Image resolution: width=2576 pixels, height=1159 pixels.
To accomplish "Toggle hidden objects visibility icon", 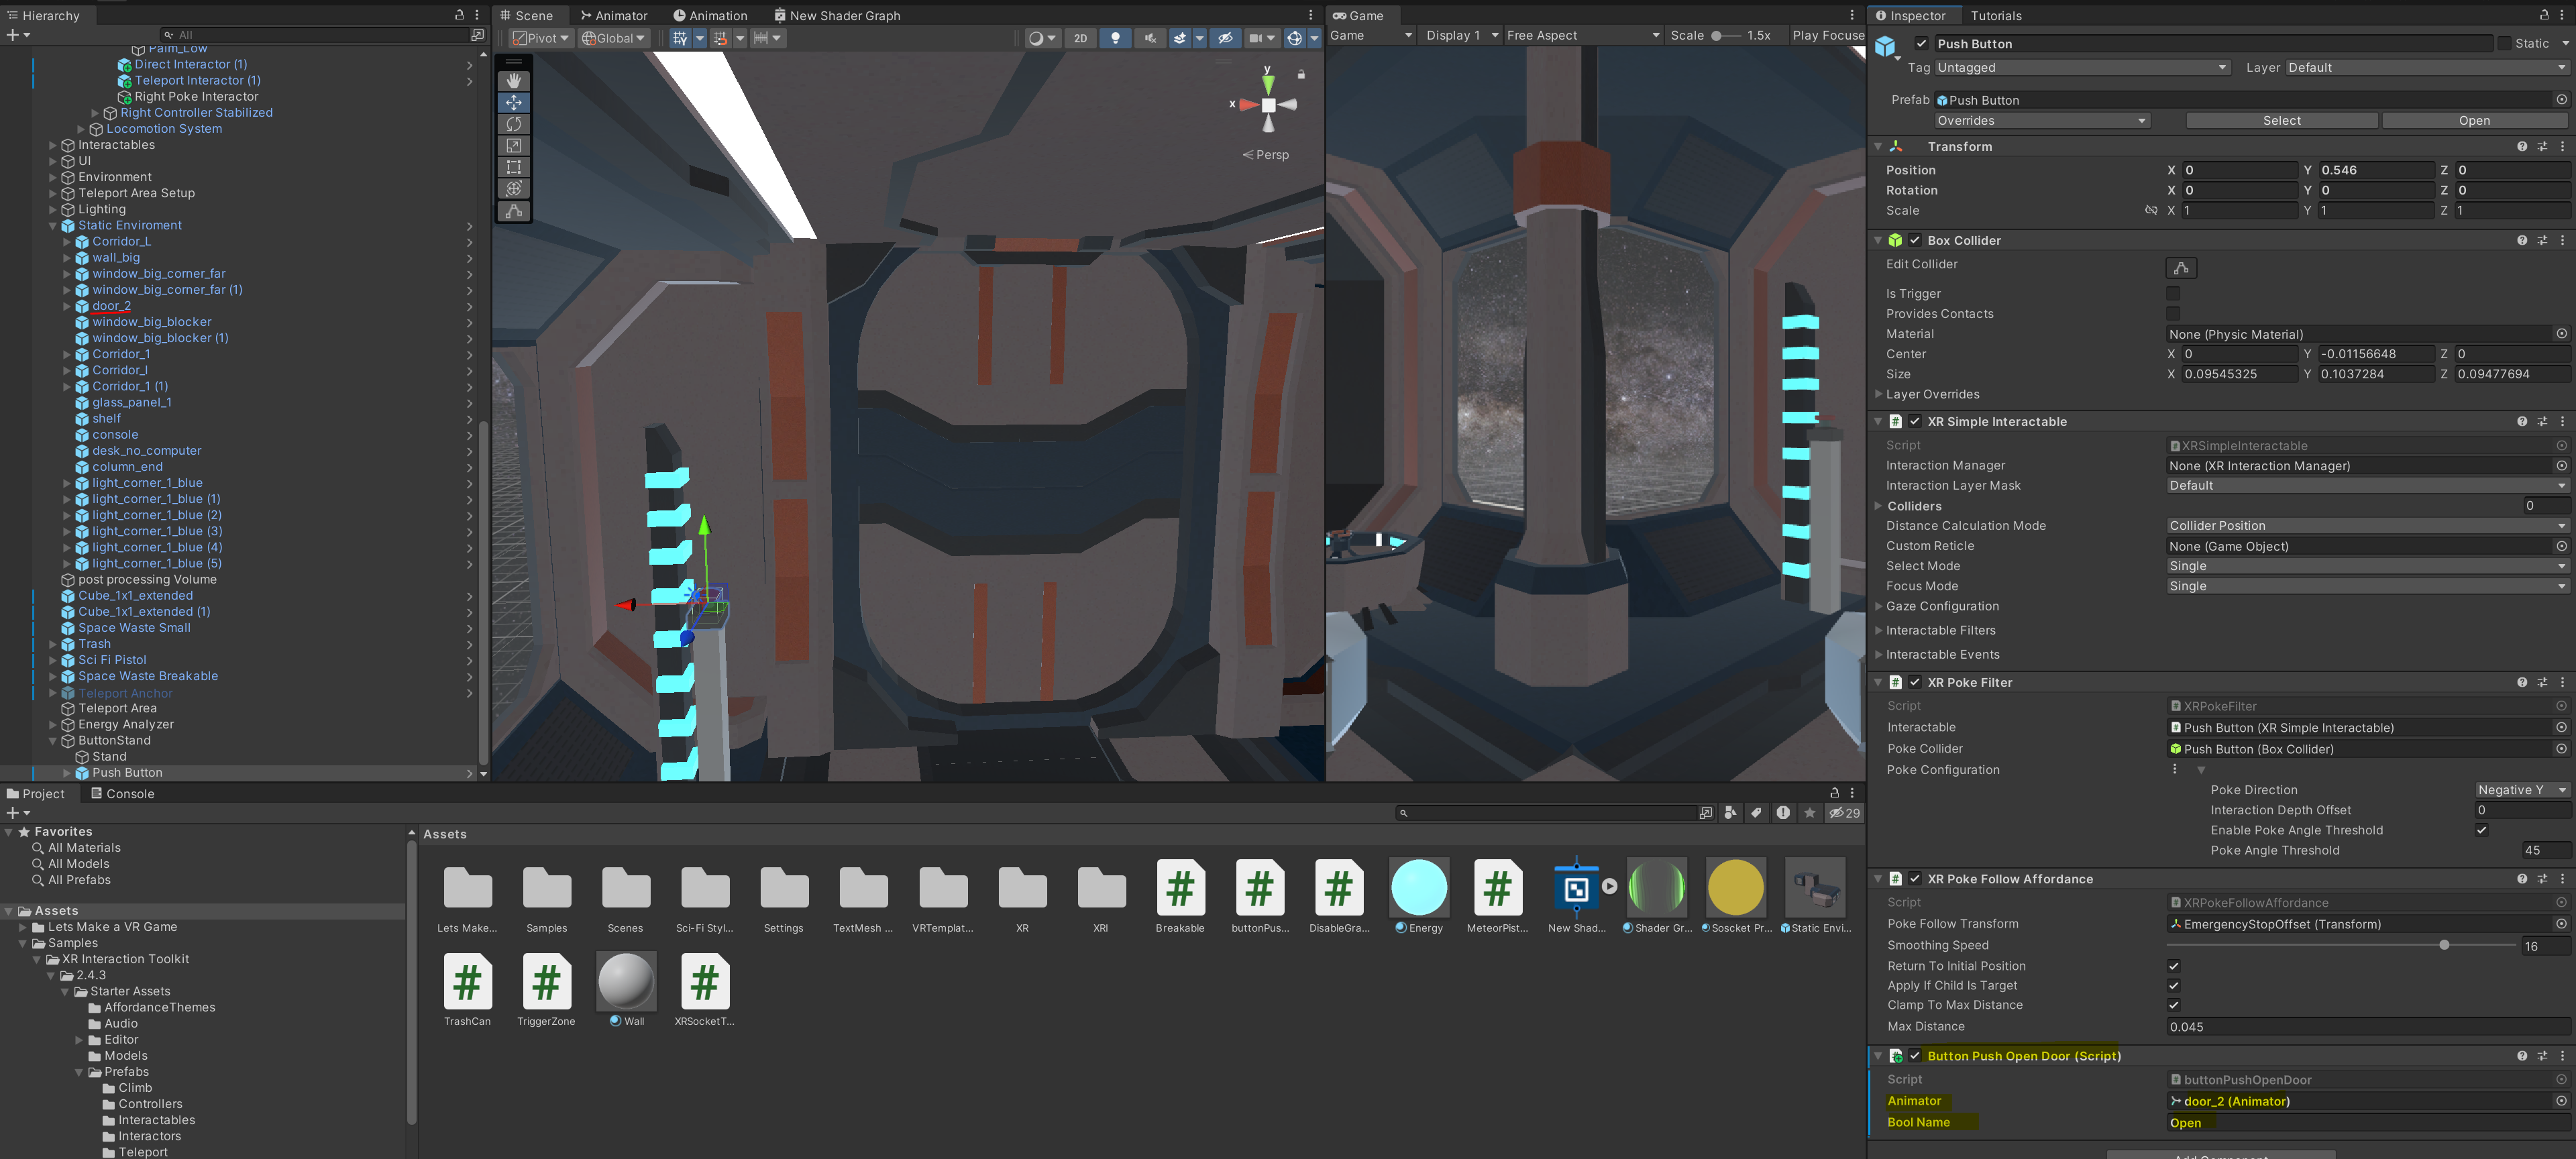I will click(1225, 38).
